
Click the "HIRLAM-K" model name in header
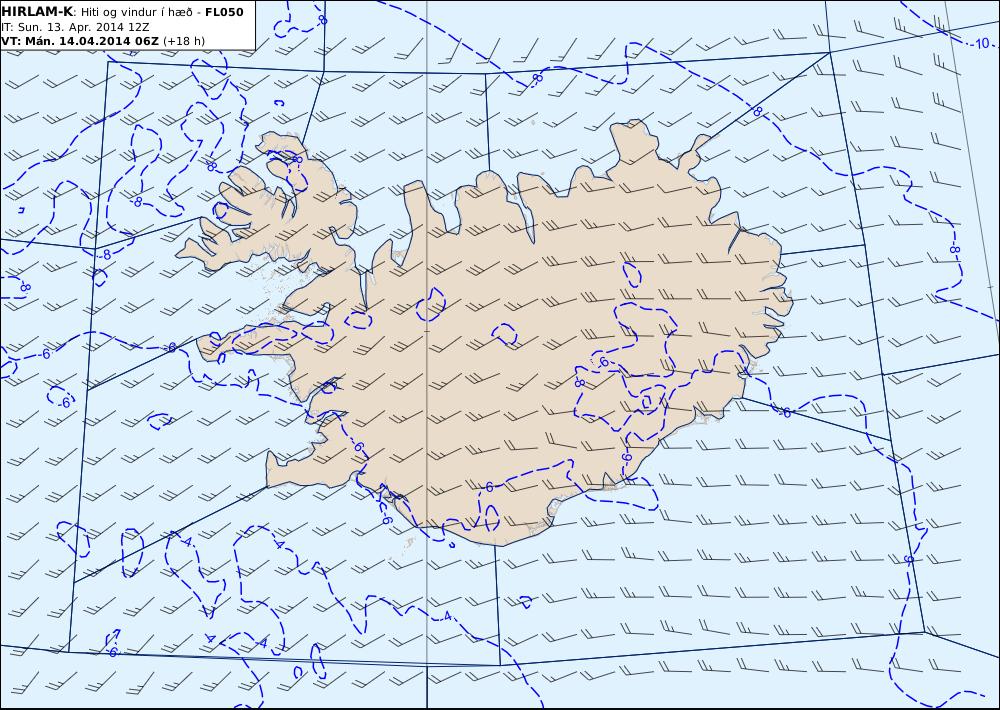click(37, 12)
